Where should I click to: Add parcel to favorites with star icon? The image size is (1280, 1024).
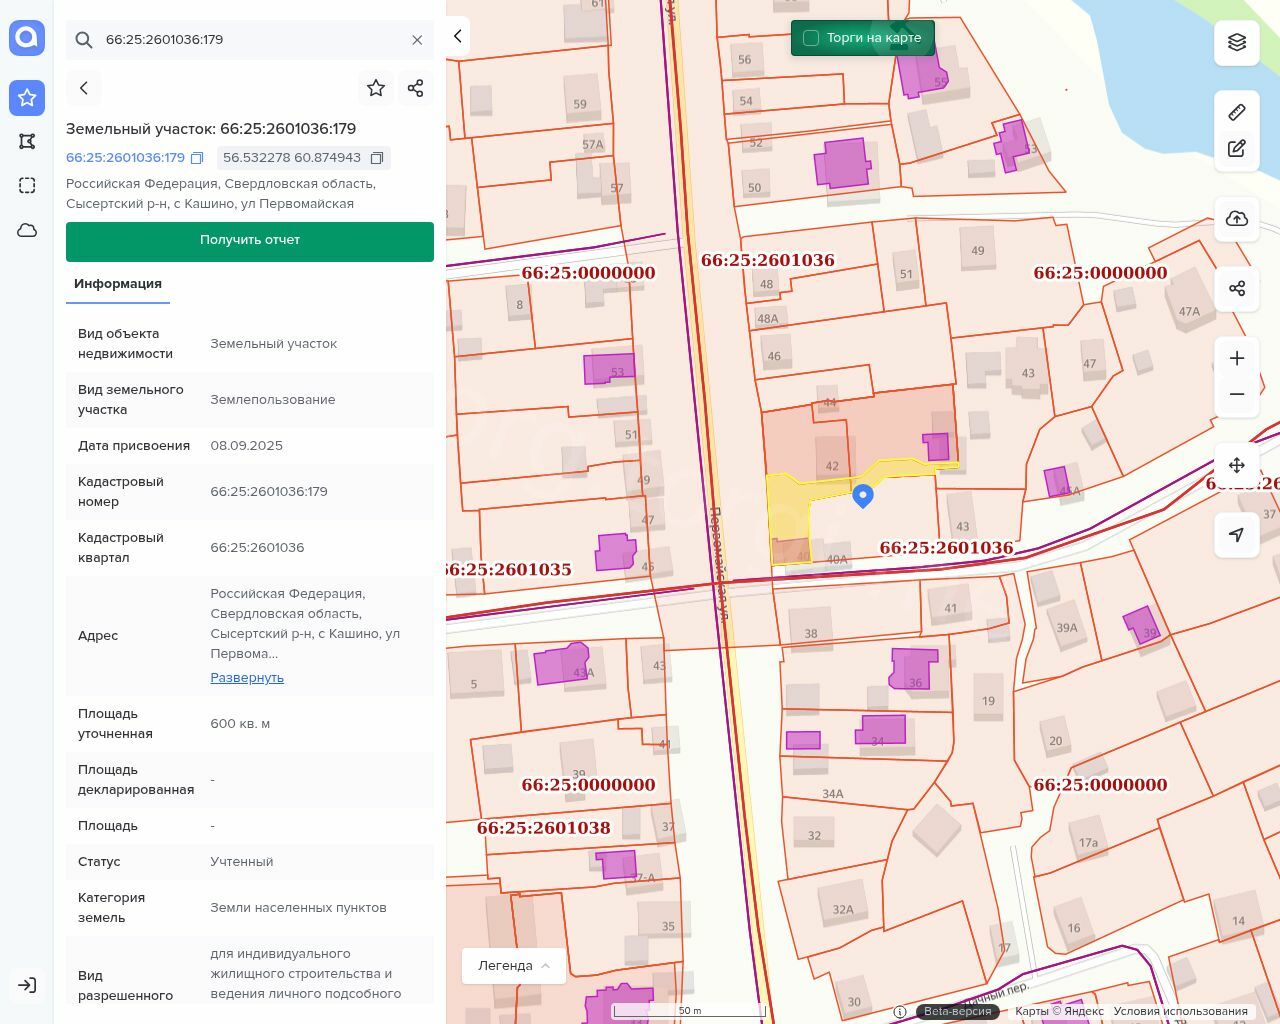click(x=376, y=88)
